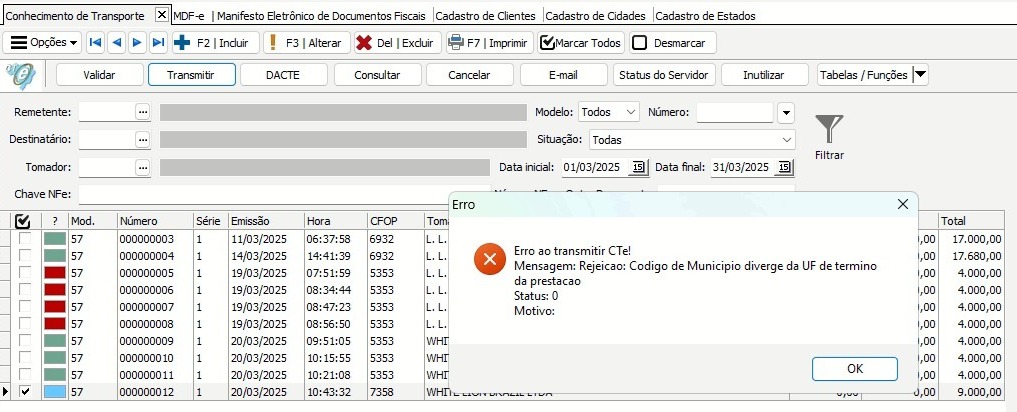Screen dimensions: 1017x412
Task: Click Remetente lookup ellipsis button
Action: tap(142, 112)
